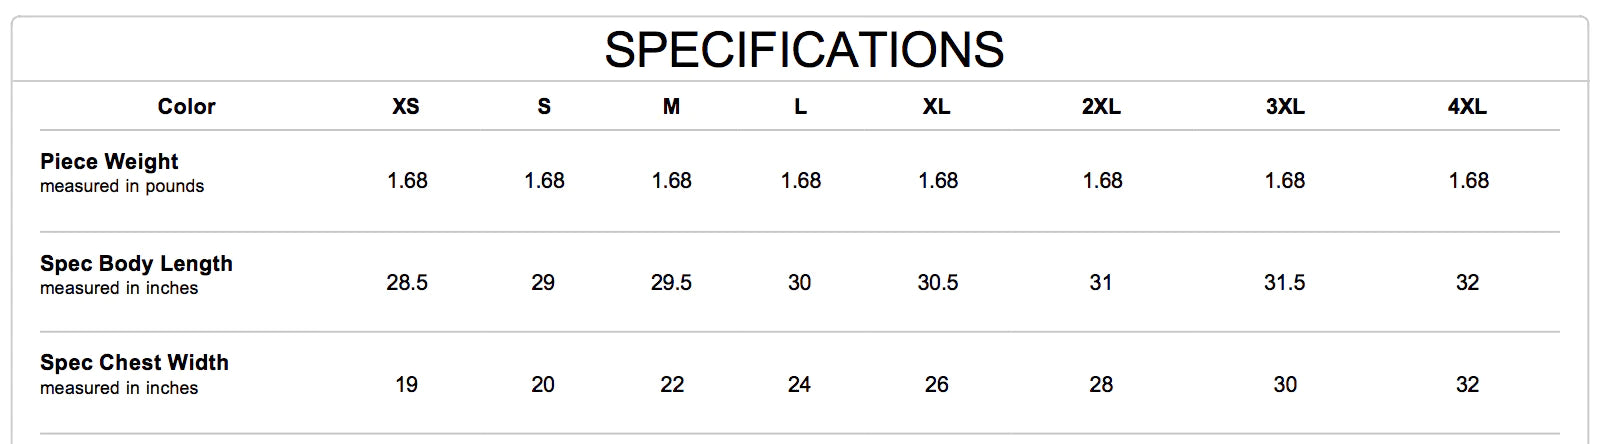The width and height of the screenshot is (1602, 444).
Task: Select the M body length value 29.5
Action: [x=671, y=283]
